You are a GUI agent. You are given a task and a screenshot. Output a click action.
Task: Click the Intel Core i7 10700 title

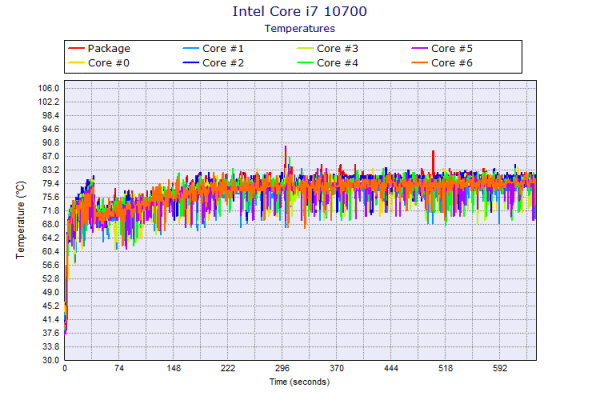tap(300, 11)
